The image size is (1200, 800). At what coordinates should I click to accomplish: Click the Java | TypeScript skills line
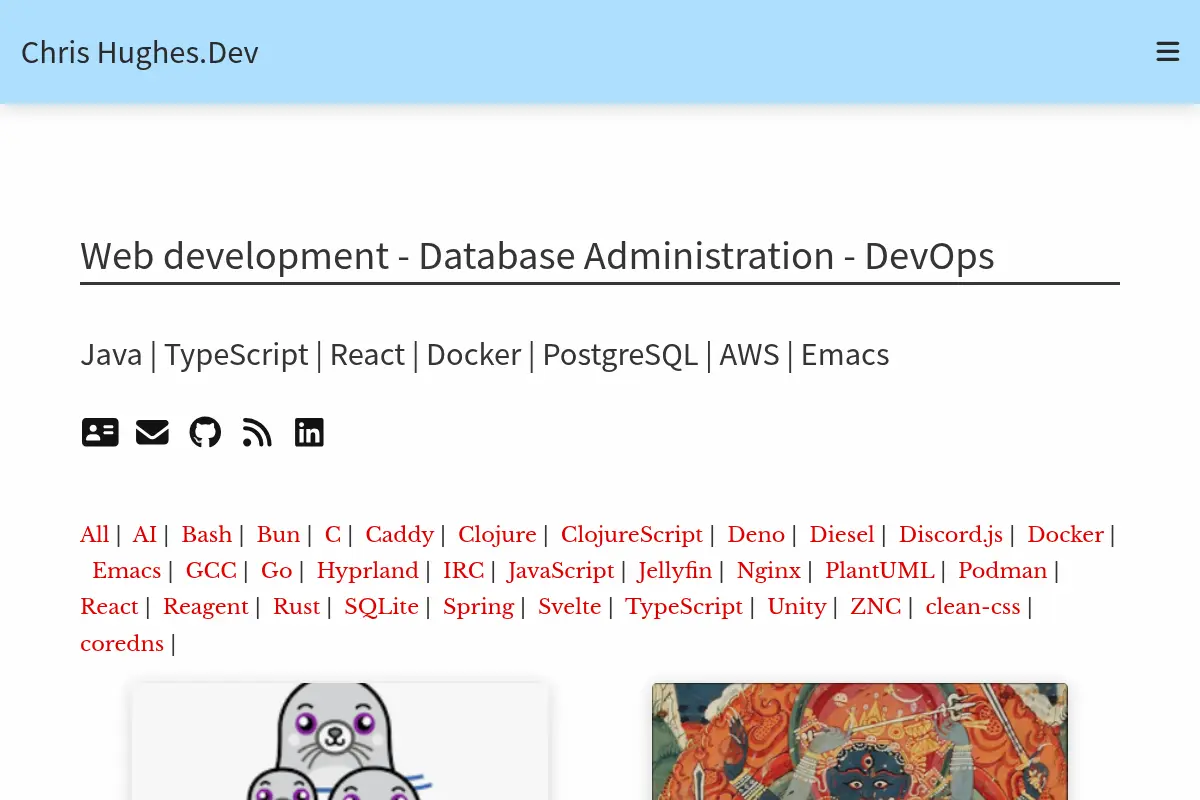485,354
